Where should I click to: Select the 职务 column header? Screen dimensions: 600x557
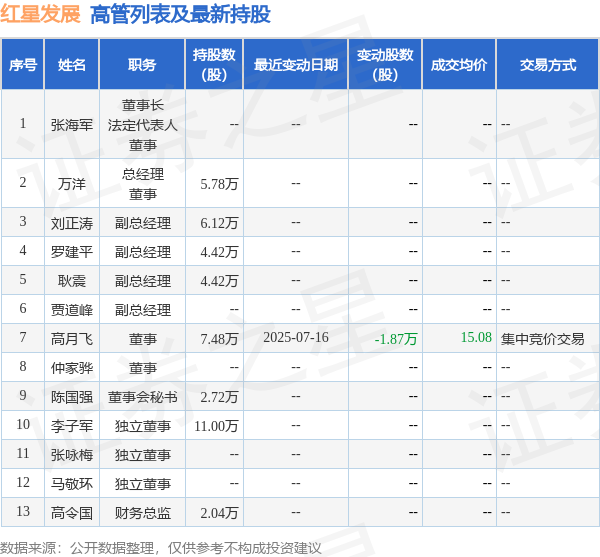point(142,65)
